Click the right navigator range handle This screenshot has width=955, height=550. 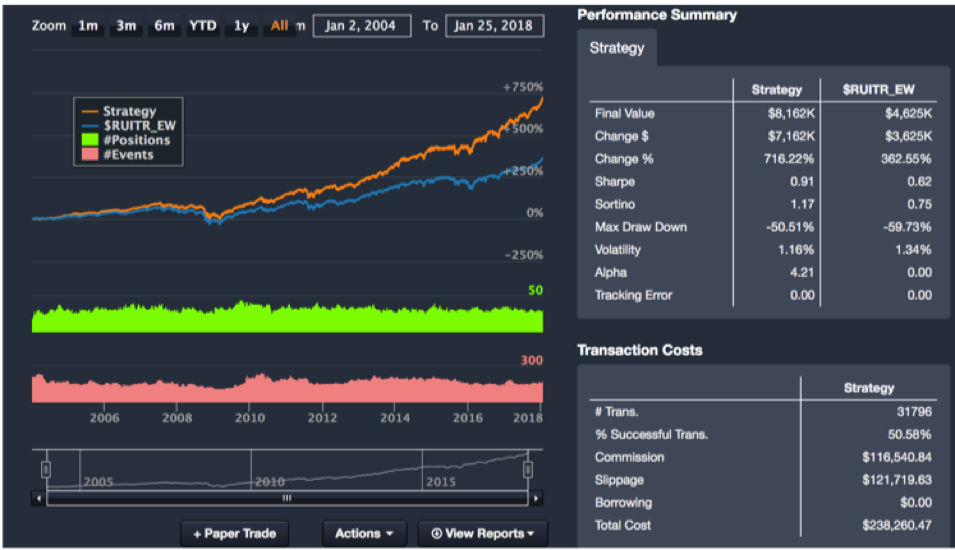[x=528, y=469]
